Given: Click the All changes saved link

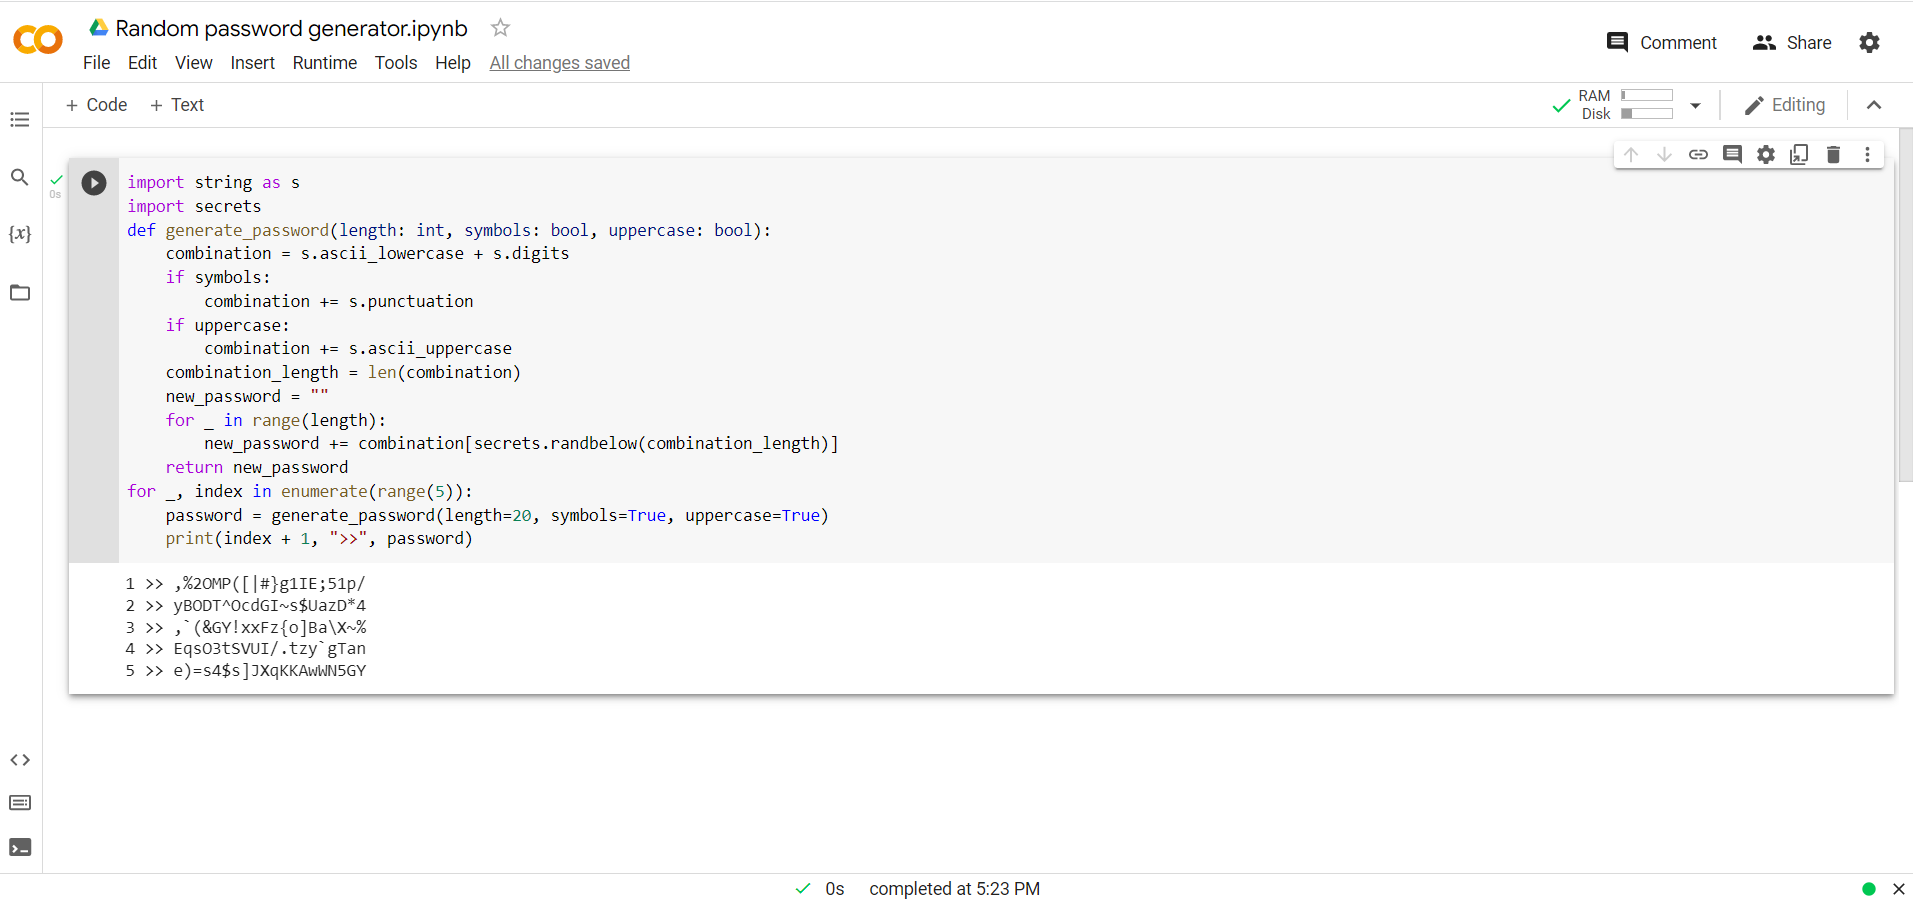Looking at the screenshot, I should 560,63.
